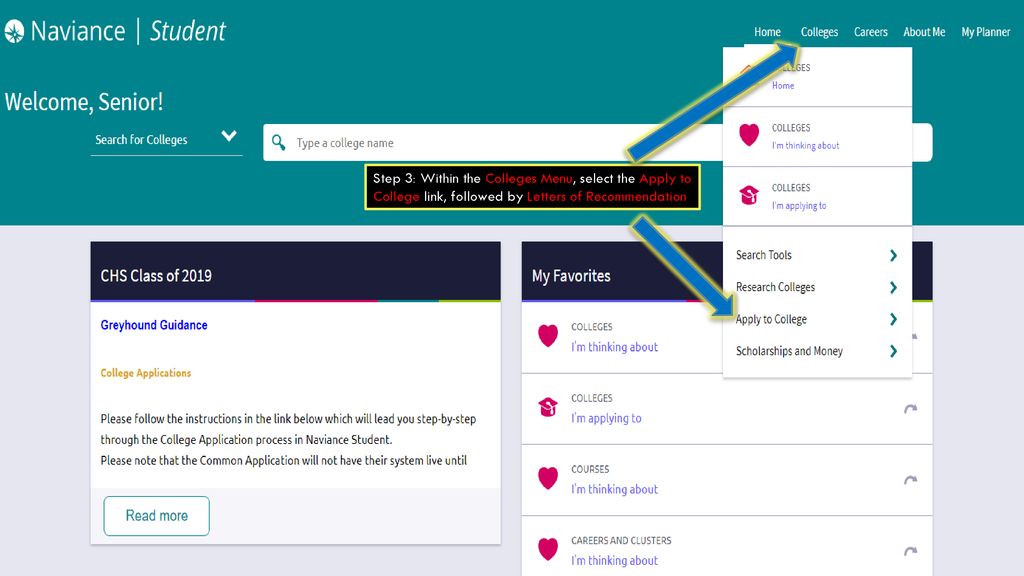Expand Scholarships and Money submenu
Screen dimensions: 1024x576
[817, 351]
